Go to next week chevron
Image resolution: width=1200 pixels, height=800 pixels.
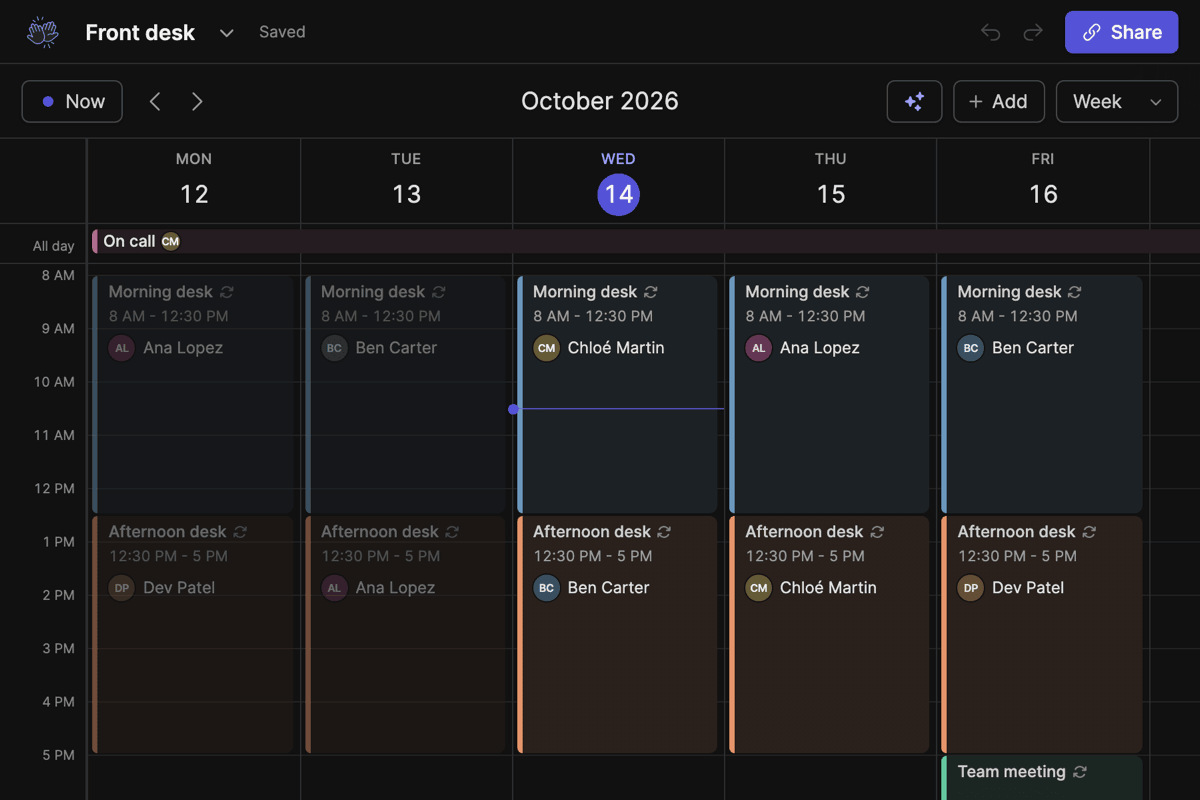(197, 101)
